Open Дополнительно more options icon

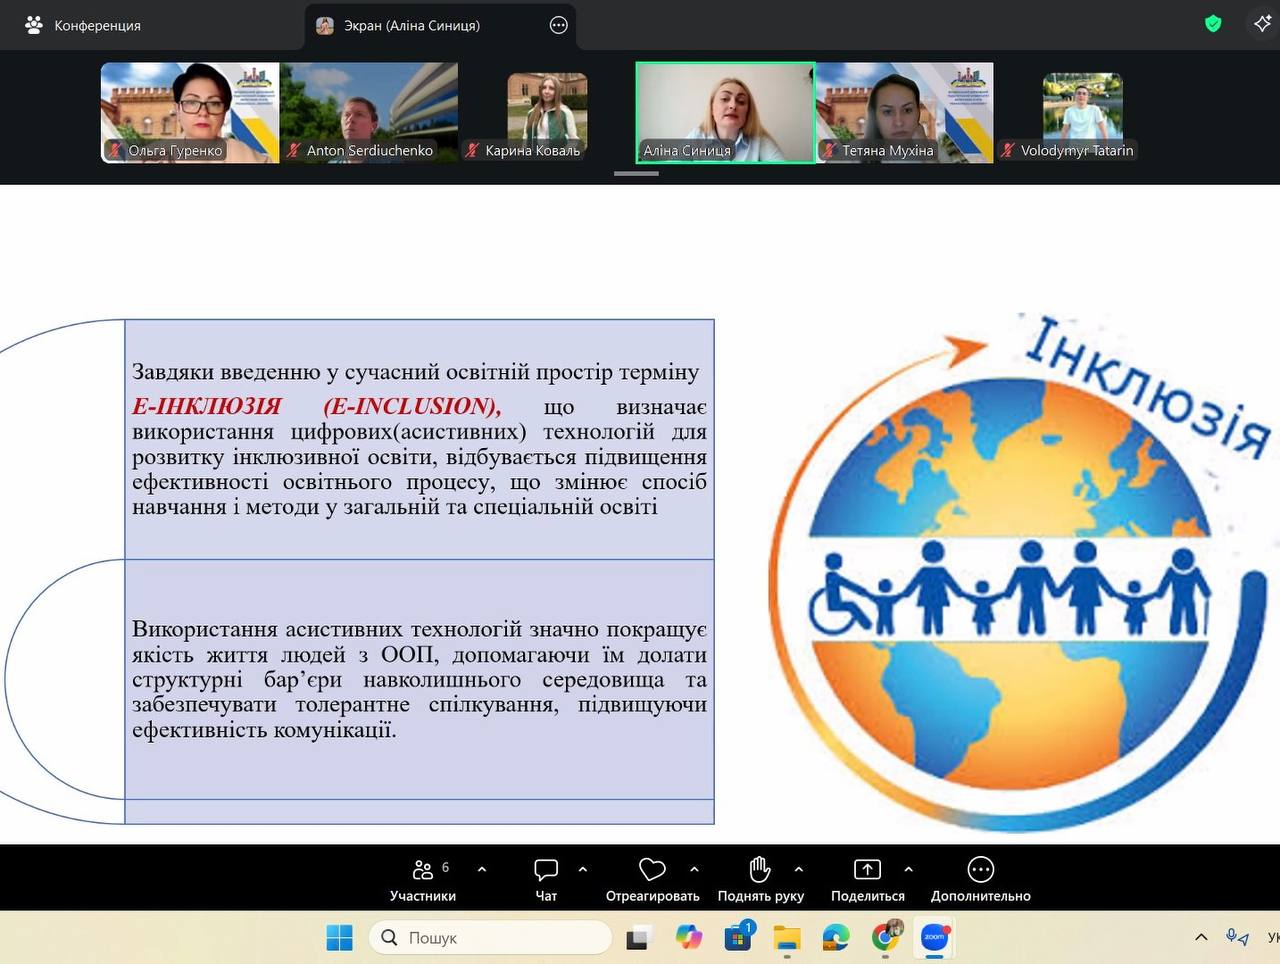tap(980, 878)
